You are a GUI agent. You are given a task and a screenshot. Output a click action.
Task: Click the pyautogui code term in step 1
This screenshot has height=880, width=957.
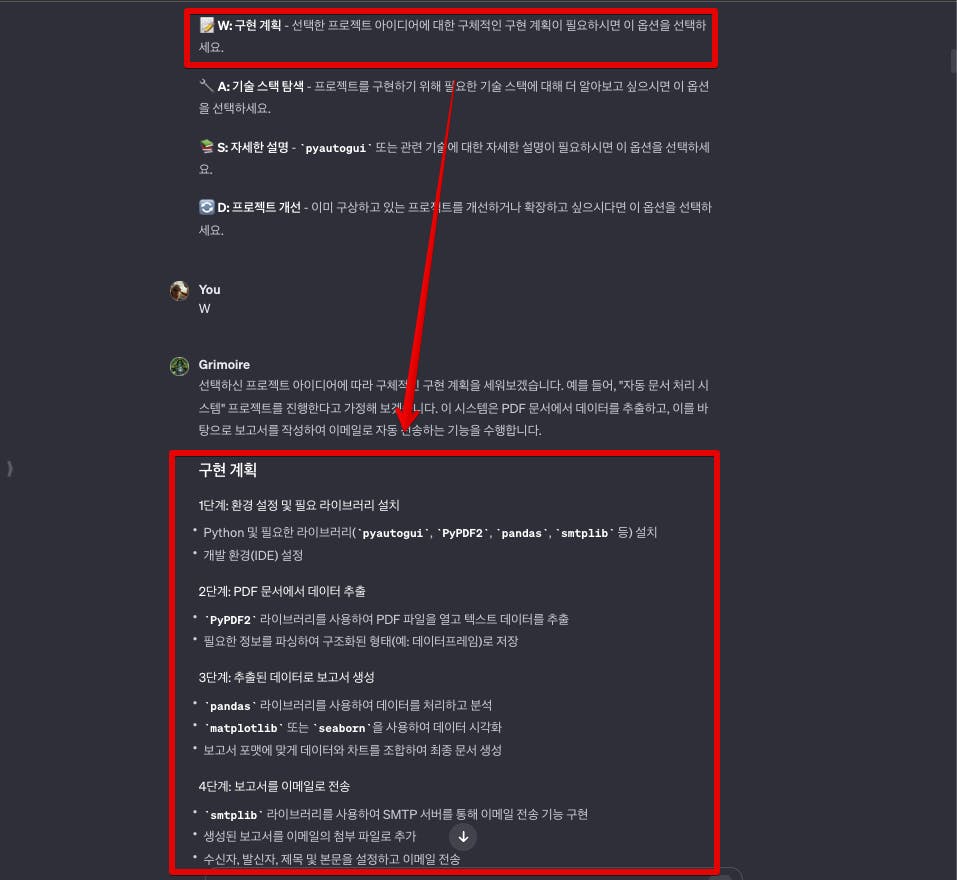393,533
